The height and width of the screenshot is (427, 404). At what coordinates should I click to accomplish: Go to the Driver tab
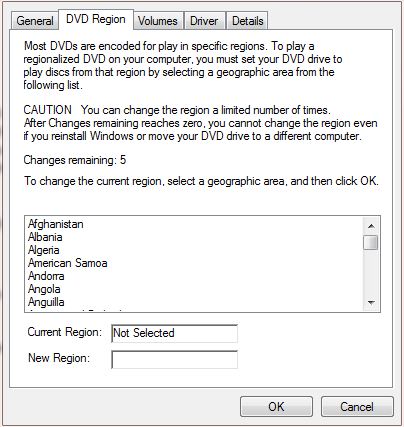pos(204,21)
